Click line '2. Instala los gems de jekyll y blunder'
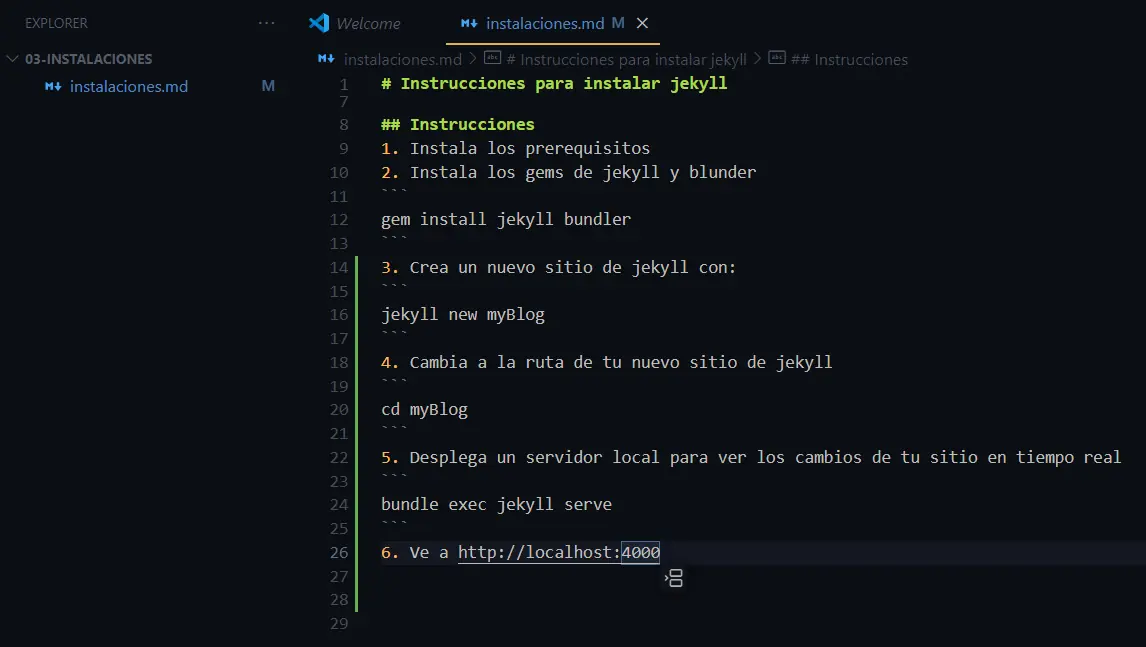Image resolution: width=1146 pixels, height=647 pixels. 569,173
